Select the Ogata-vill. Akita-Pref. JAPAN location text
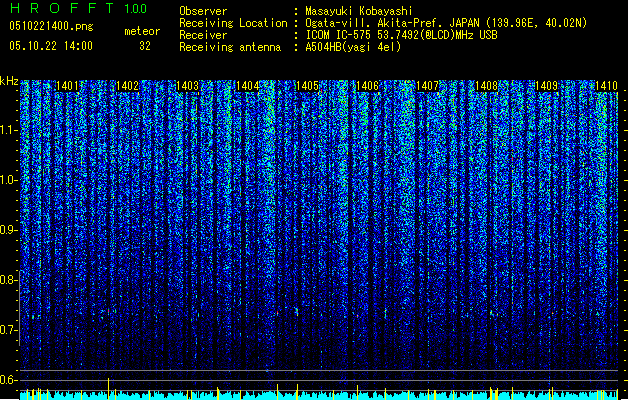 (446, 23)
